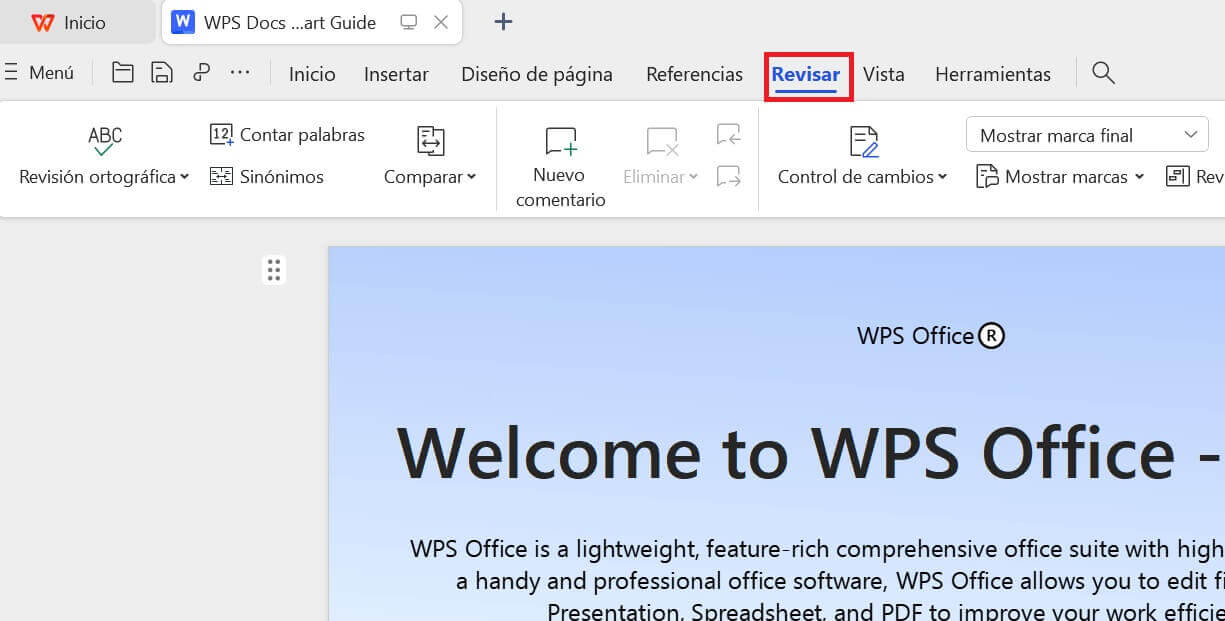
Task: Click the Save document icon
Action: click(x=161, y=72)
